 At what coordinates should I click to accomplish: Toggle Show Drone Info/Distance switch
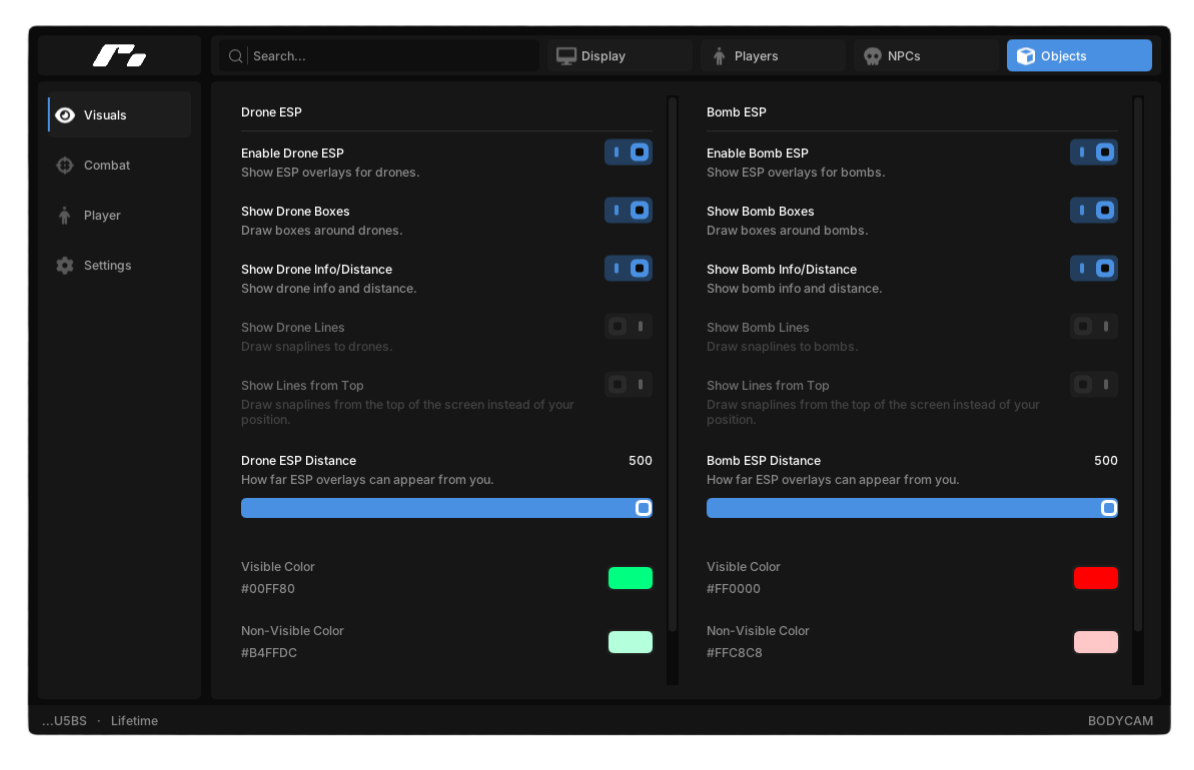click(x=628, y=268)
